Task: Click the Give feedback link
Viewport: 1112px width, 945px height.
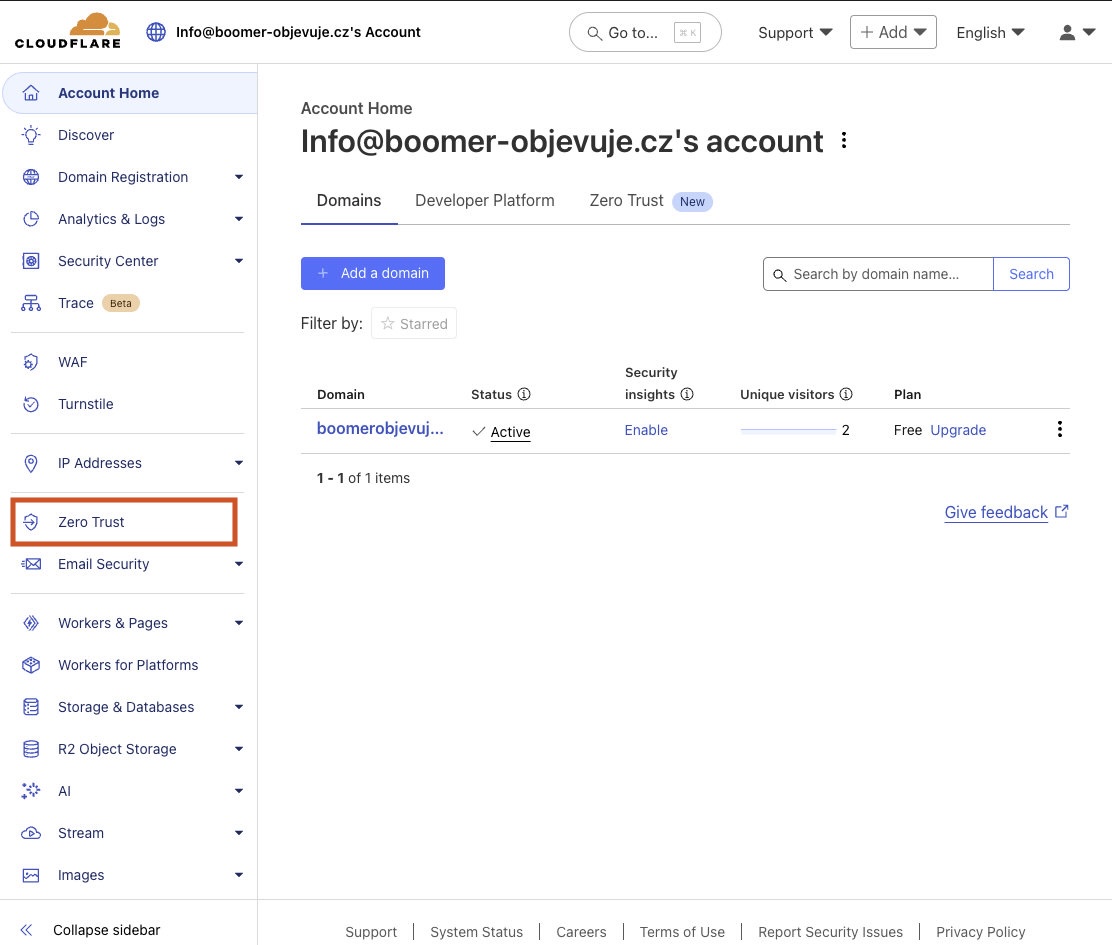Action: click(x=996, y=513)
